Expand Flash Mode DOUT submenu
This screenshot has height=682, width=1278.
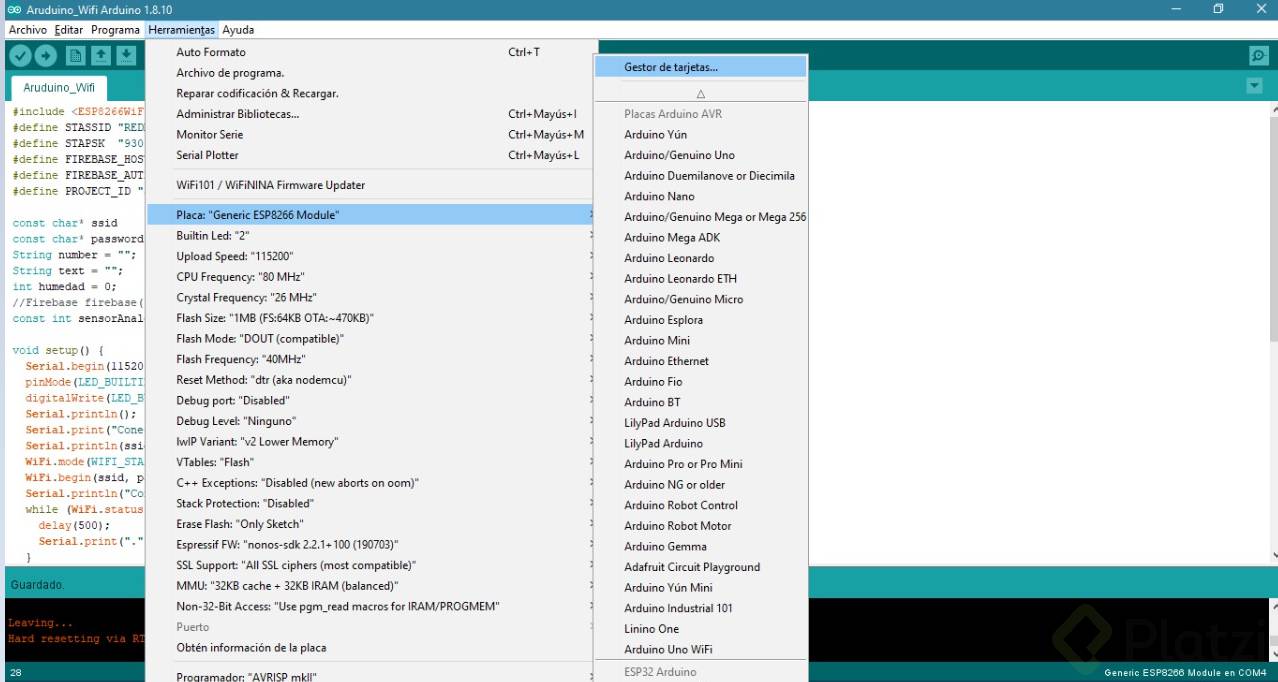[371, 338]
